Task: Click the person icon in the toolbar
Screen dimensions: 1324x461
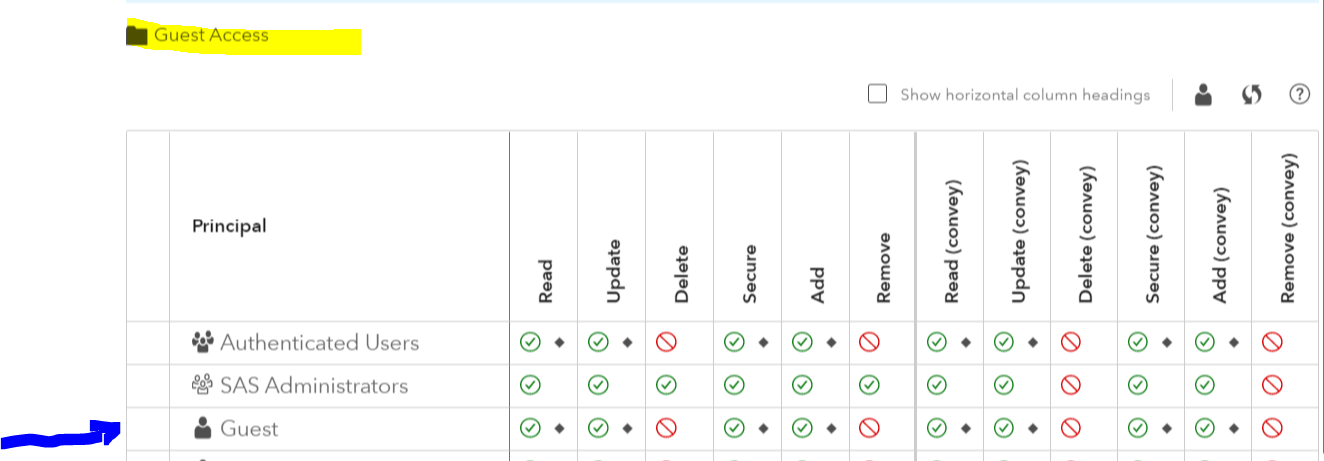Action: 1204,95
